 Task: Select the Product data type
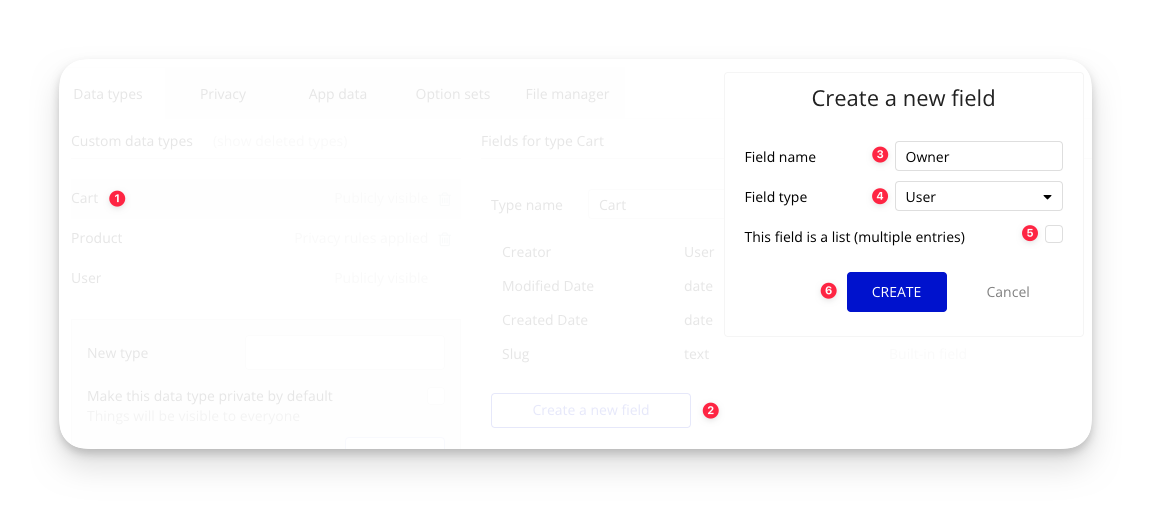97,238
